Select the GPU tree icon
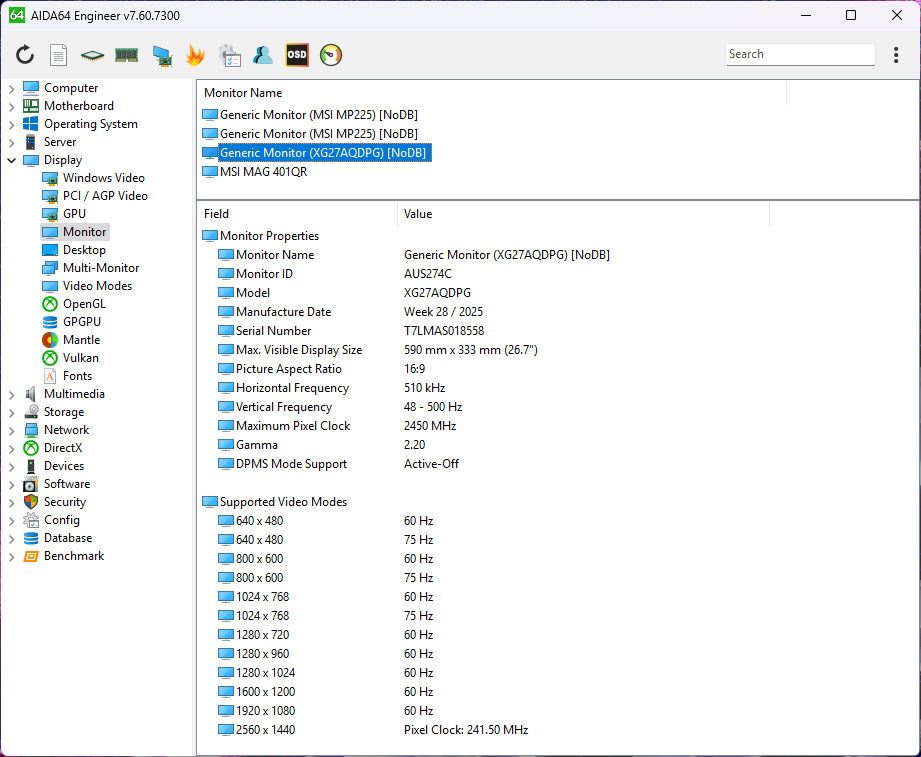Viewport: 921px width, 757px height. 50,214
